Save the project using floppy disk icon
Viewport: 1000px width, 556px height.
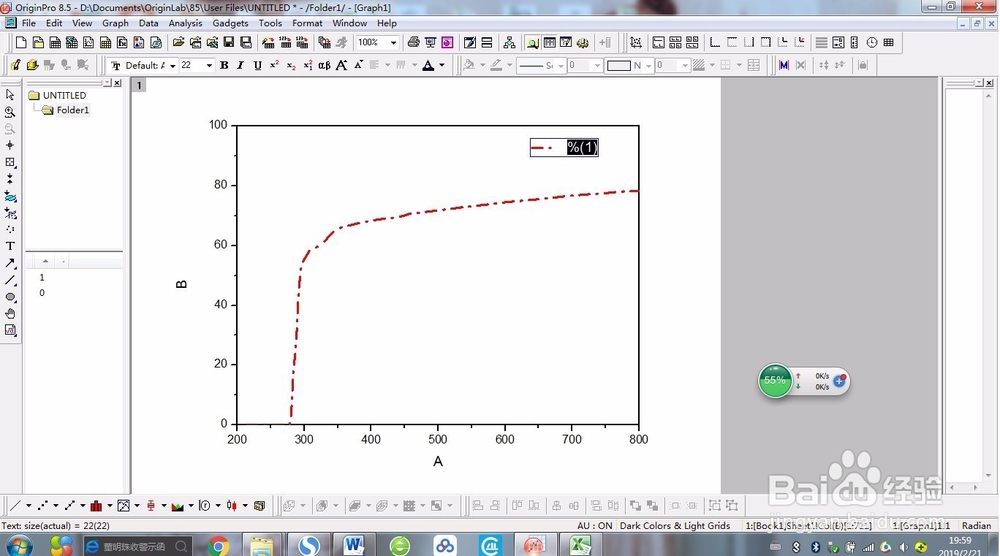coord(228,43)
